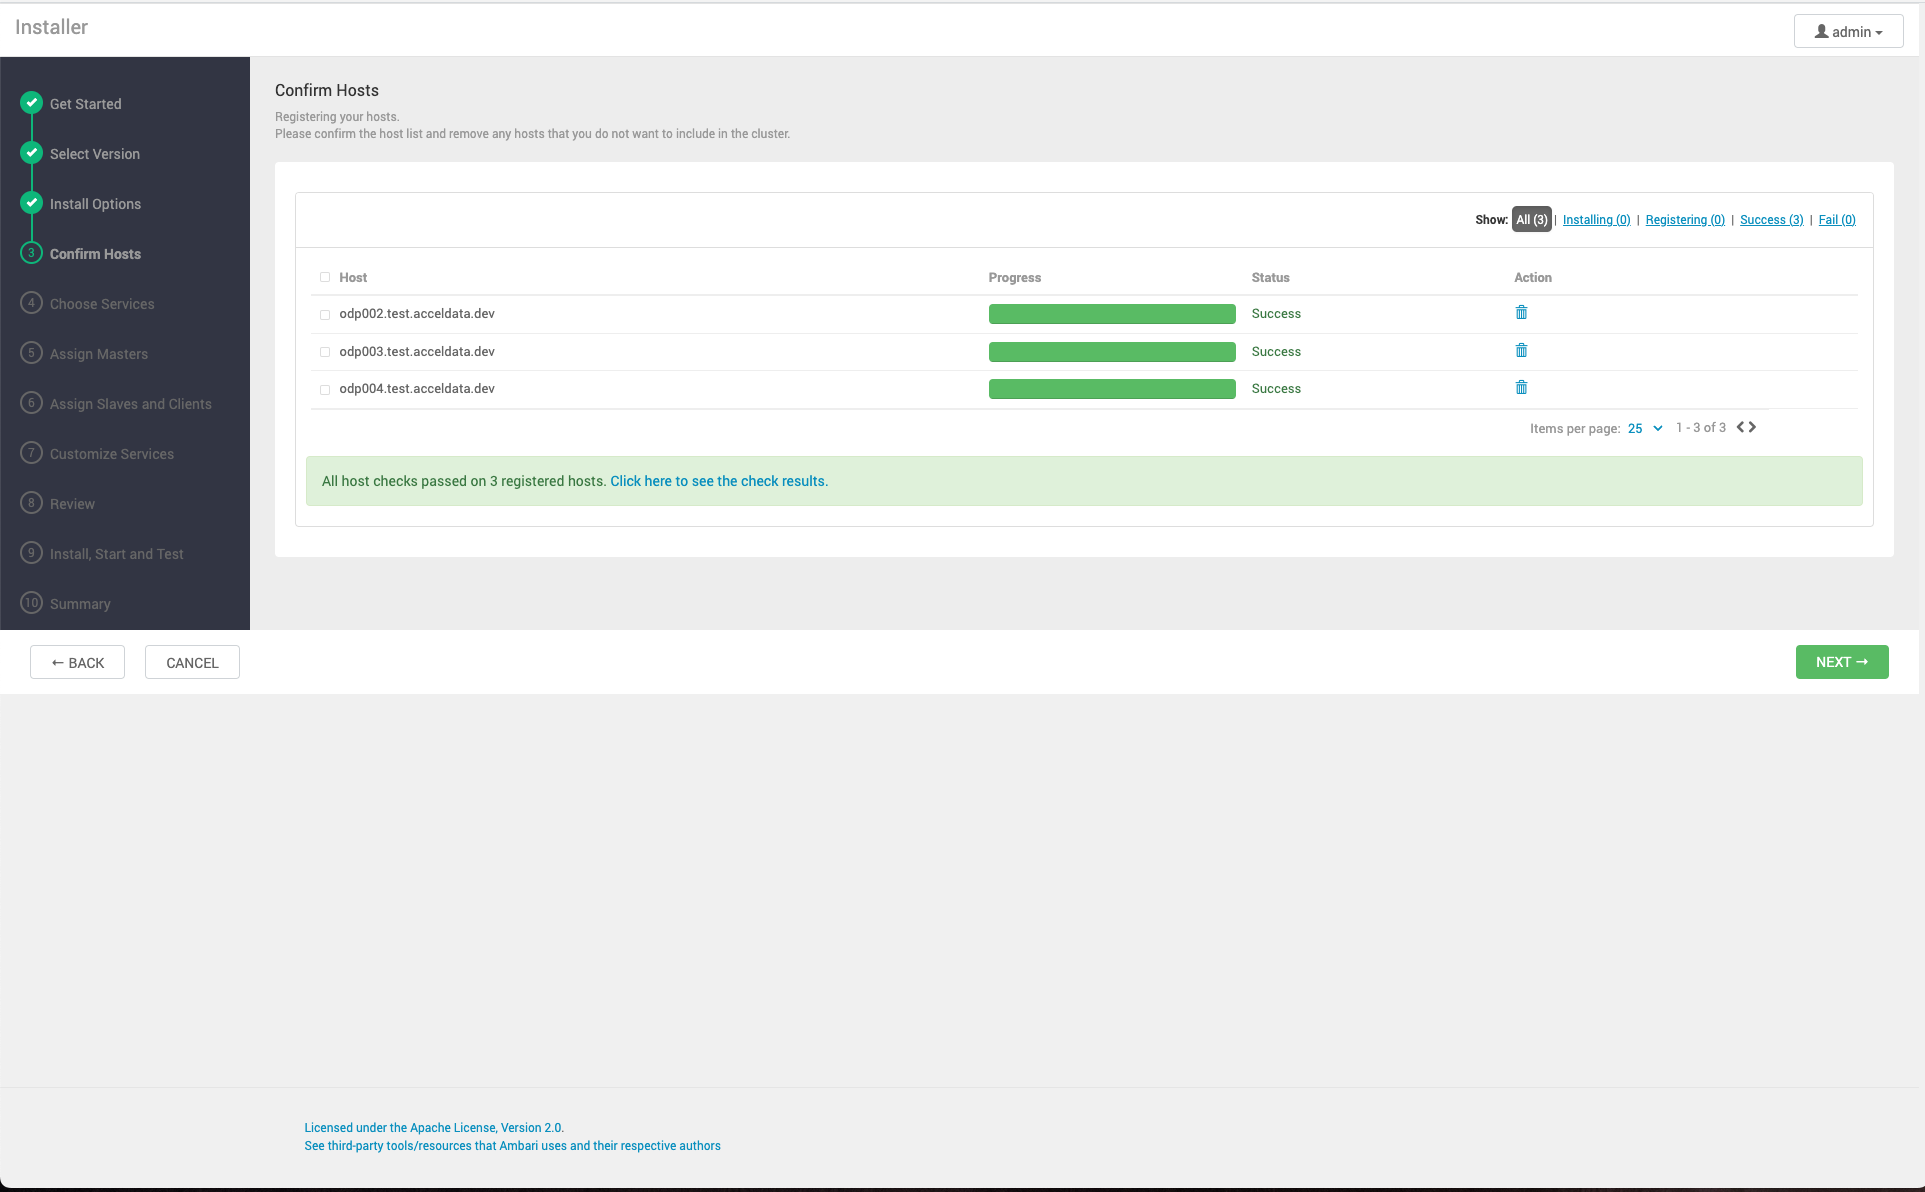Click the CANCEL button
Viewport: 1925px width, 1192px height.
click(192, 662)
